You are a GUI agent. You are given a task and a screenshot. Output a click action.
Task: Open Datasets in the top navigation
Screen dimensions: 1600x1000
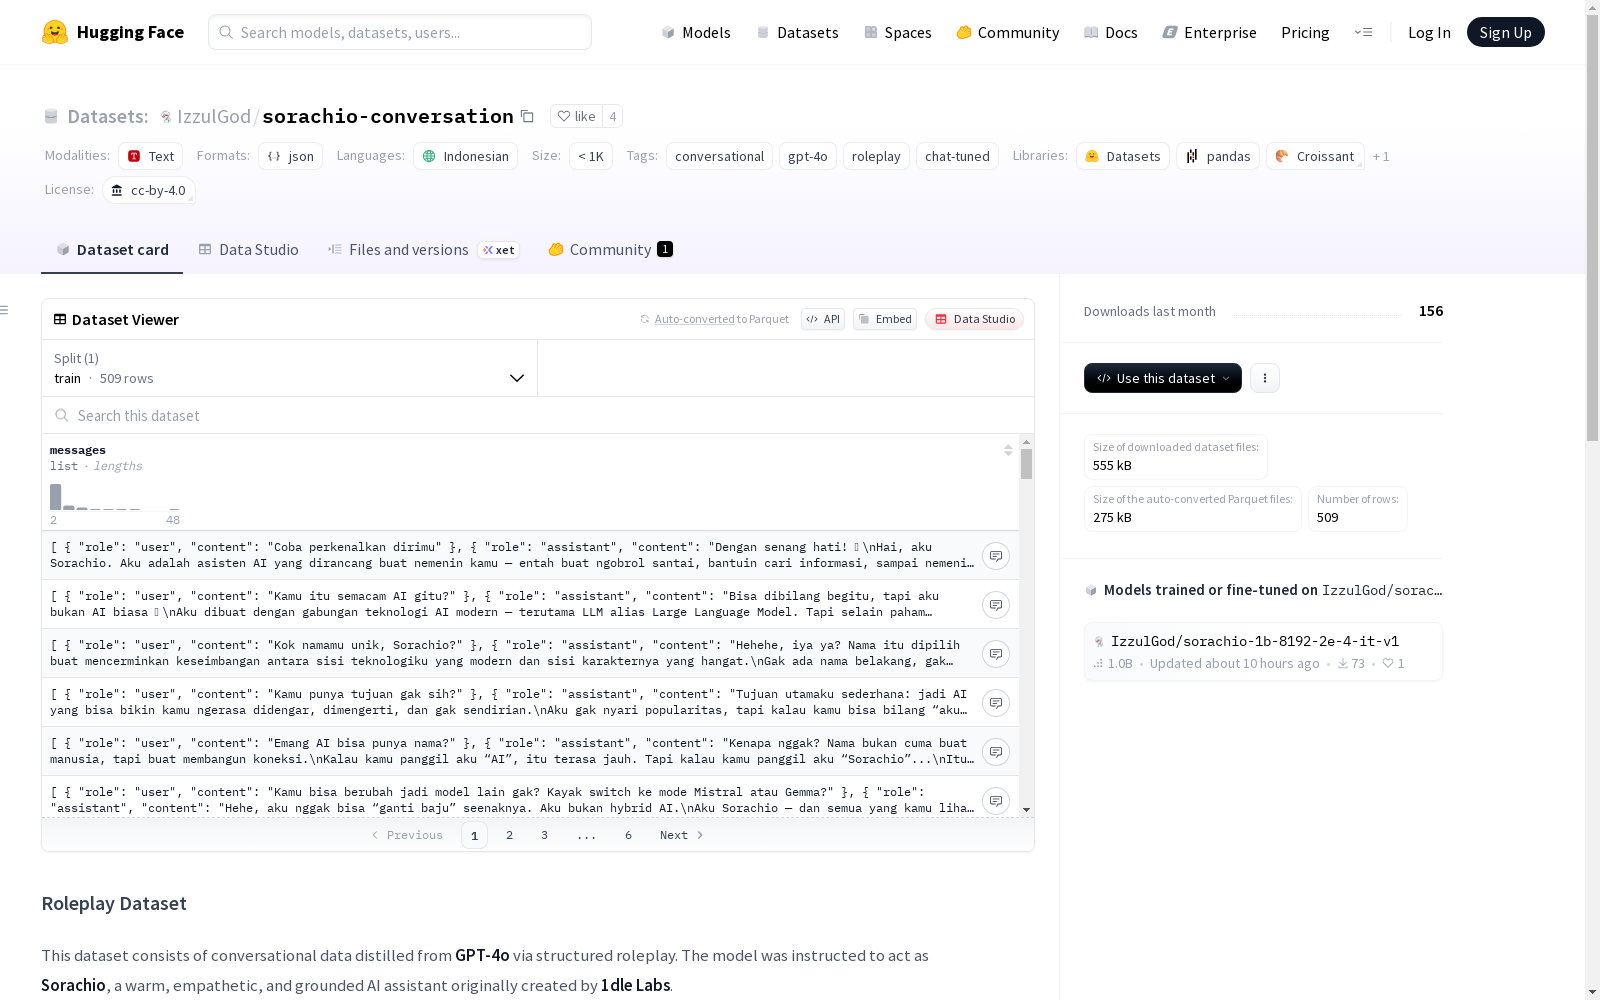(797, 32)
